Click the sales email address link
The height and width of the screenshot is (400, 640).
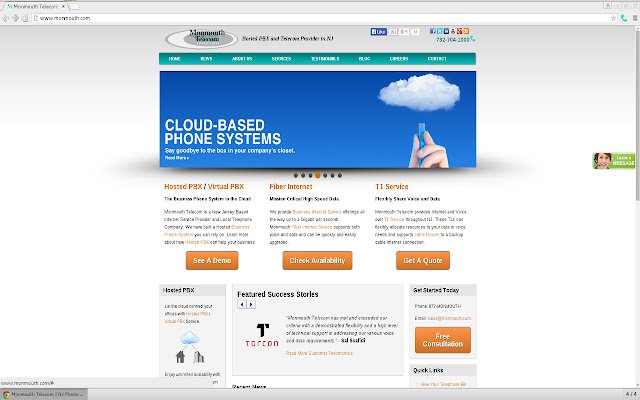click(449, 318)
